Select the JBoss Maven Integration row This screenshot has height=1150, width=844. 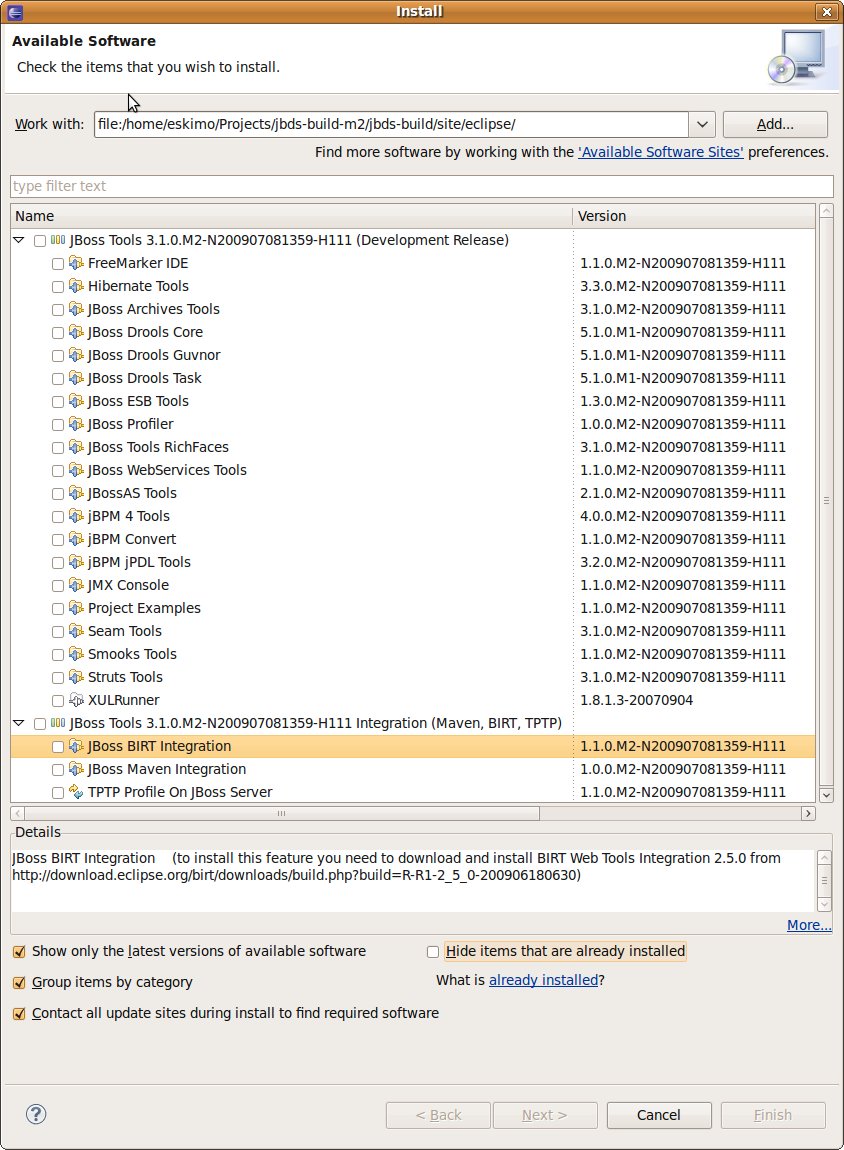click(x=413, y=769)
